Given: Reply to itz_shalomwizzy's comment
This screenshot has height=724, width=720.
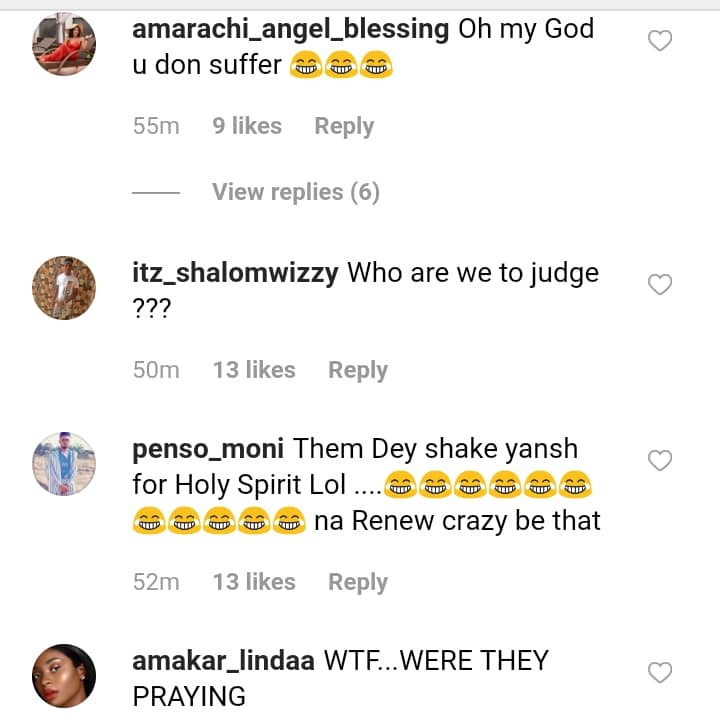Looking at the screenshot, I should pyautogui.click(x=358, y=370).
